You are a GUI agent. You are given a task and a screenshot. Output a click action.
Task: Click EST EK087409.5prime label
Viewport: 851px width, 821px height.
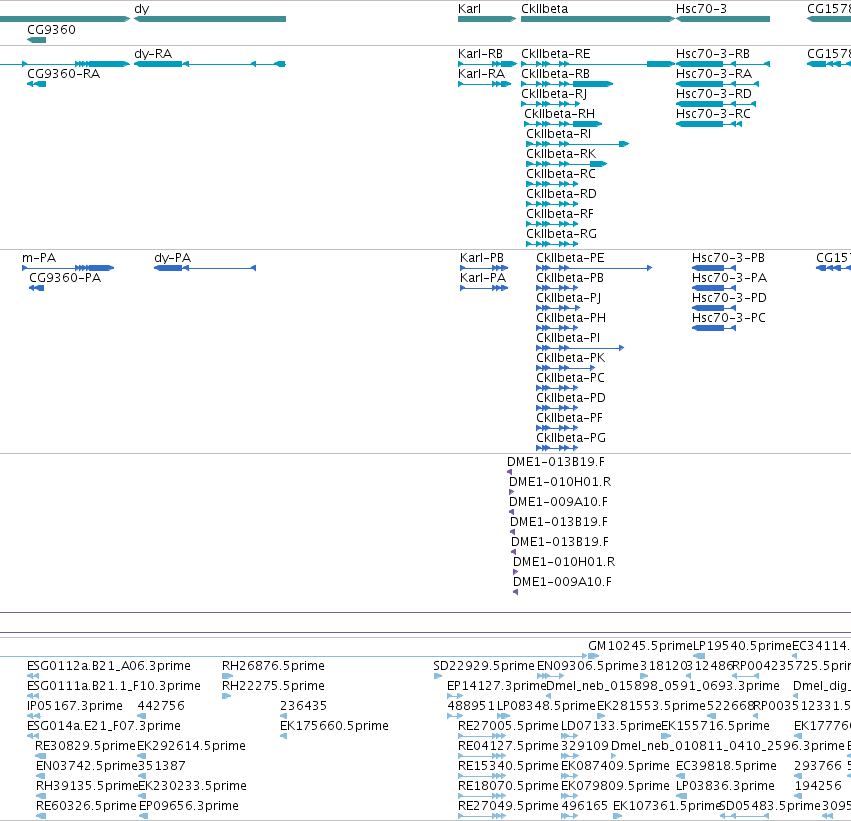click(x=615, y=766)
